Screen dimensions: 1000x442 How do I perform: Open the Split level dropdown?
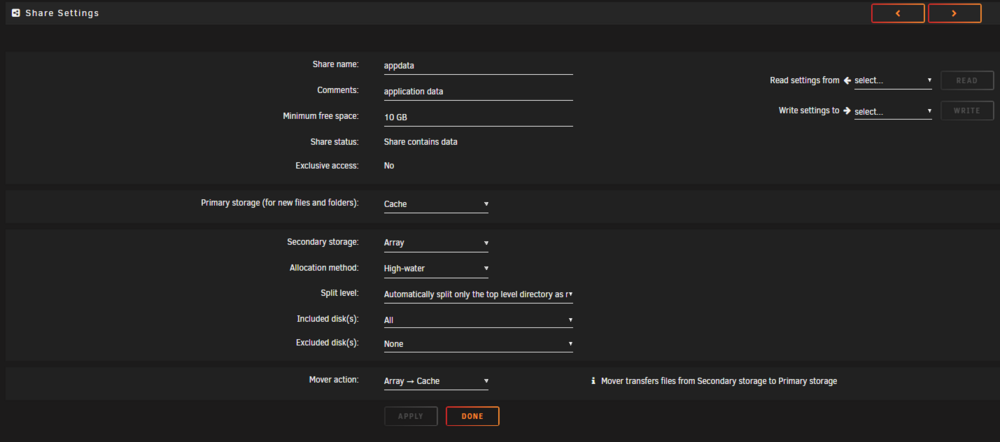(478, 294)
